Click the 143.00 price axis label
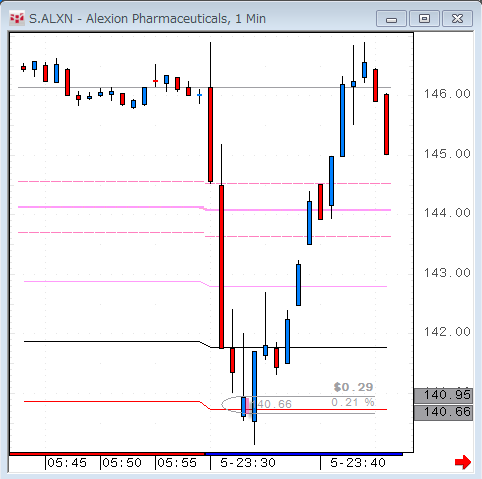This screenshot has height=479, width=482. point(447,273)
